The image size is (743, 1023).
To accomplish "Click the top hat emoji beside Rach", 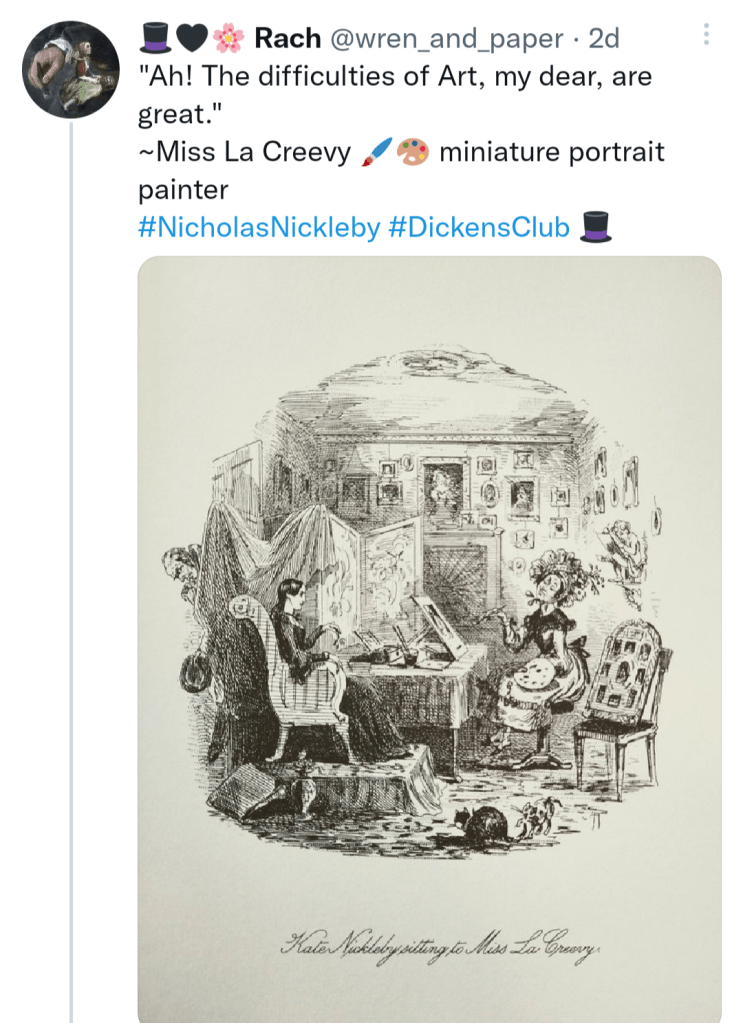I will (x=156, y=38).
